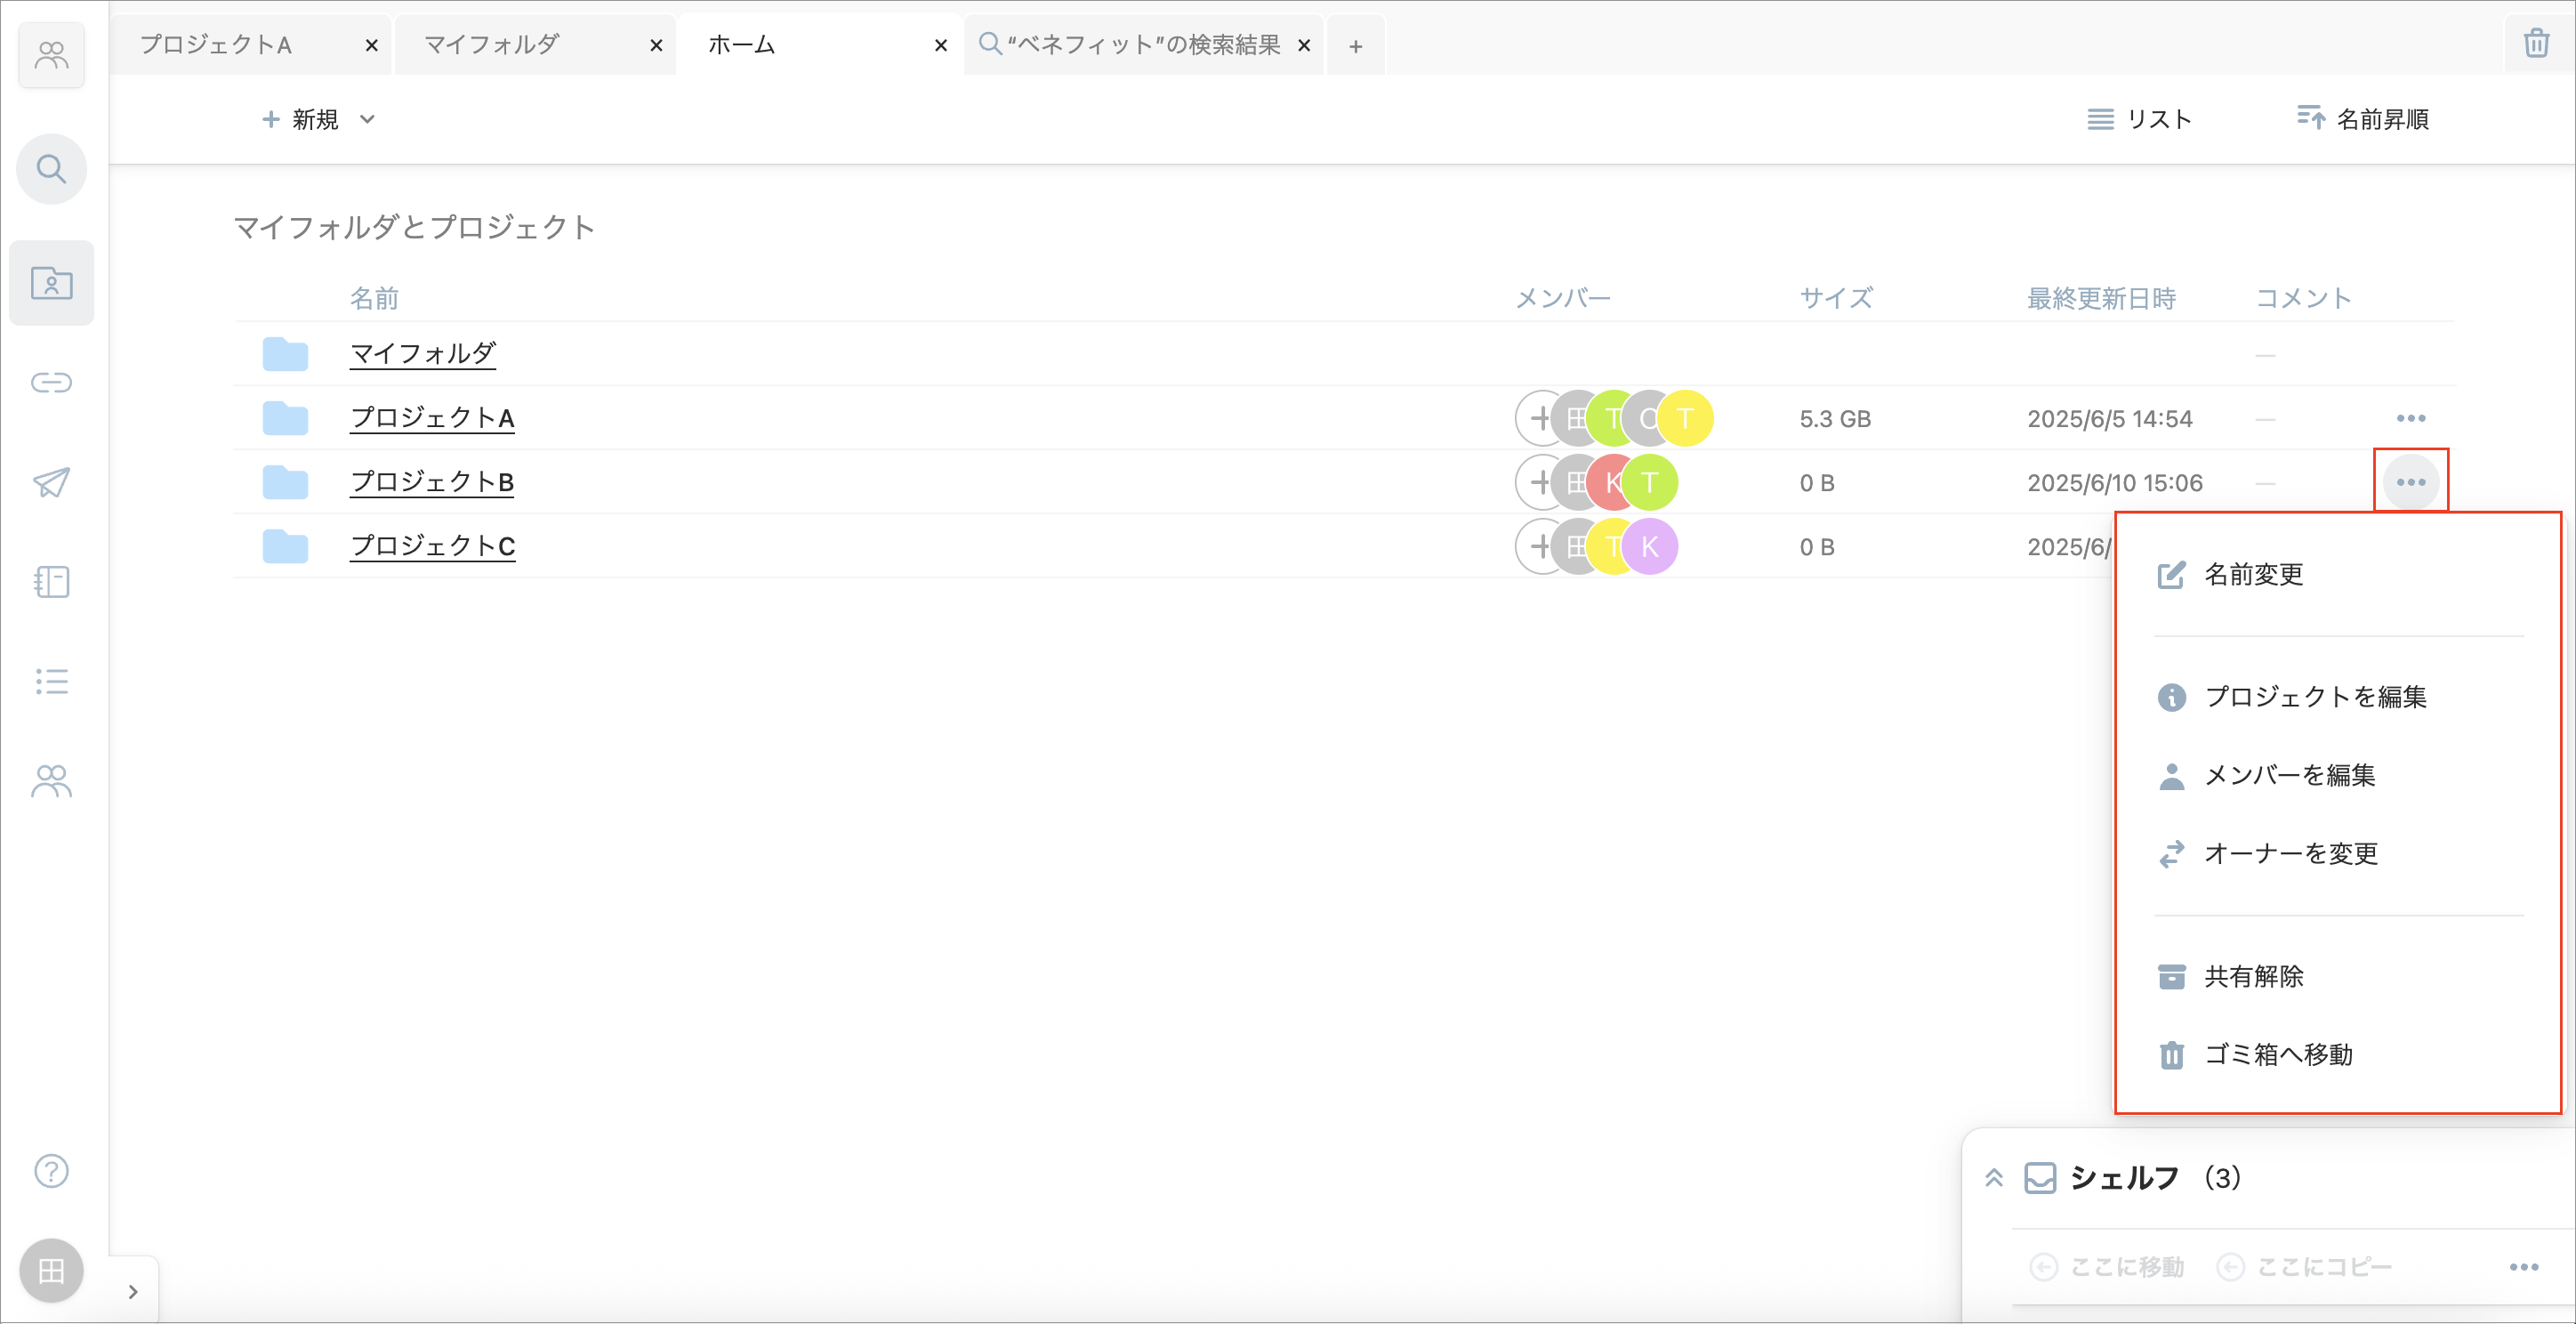
Task: Switch view with リスト button
Action: [2139, 119]
